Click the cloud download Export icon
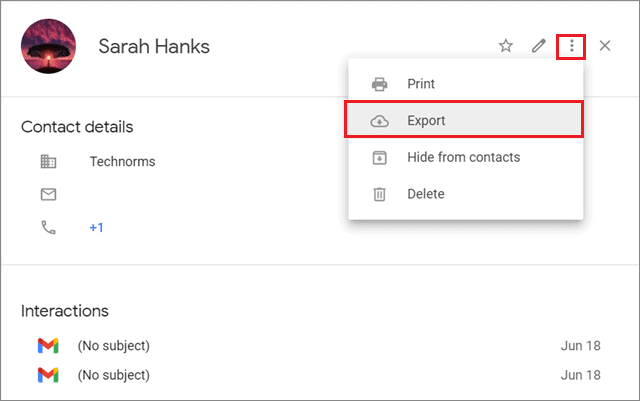Screen dimensions: 640x401 click(380, 121)
